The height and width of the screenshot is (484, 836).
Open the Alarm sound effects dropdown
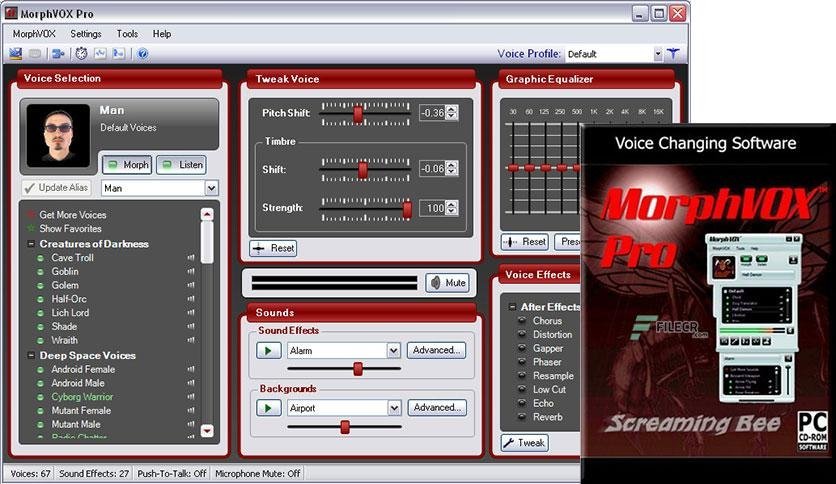click(393, 350)
